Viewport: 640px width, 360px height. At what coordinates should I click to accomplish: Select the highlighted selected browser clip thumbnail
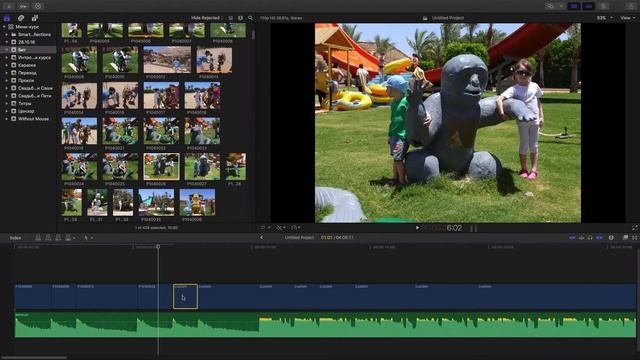(x=161, y=167)
